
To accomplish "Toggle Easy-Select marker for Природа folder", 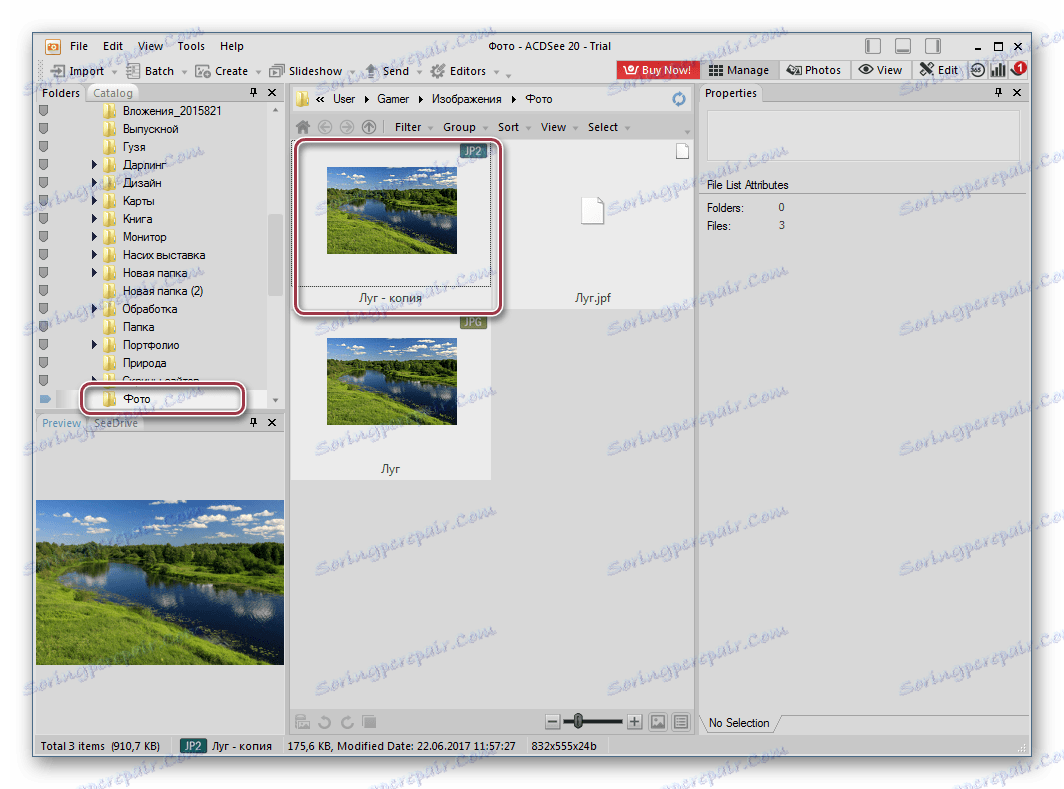I will click(43, 362).
